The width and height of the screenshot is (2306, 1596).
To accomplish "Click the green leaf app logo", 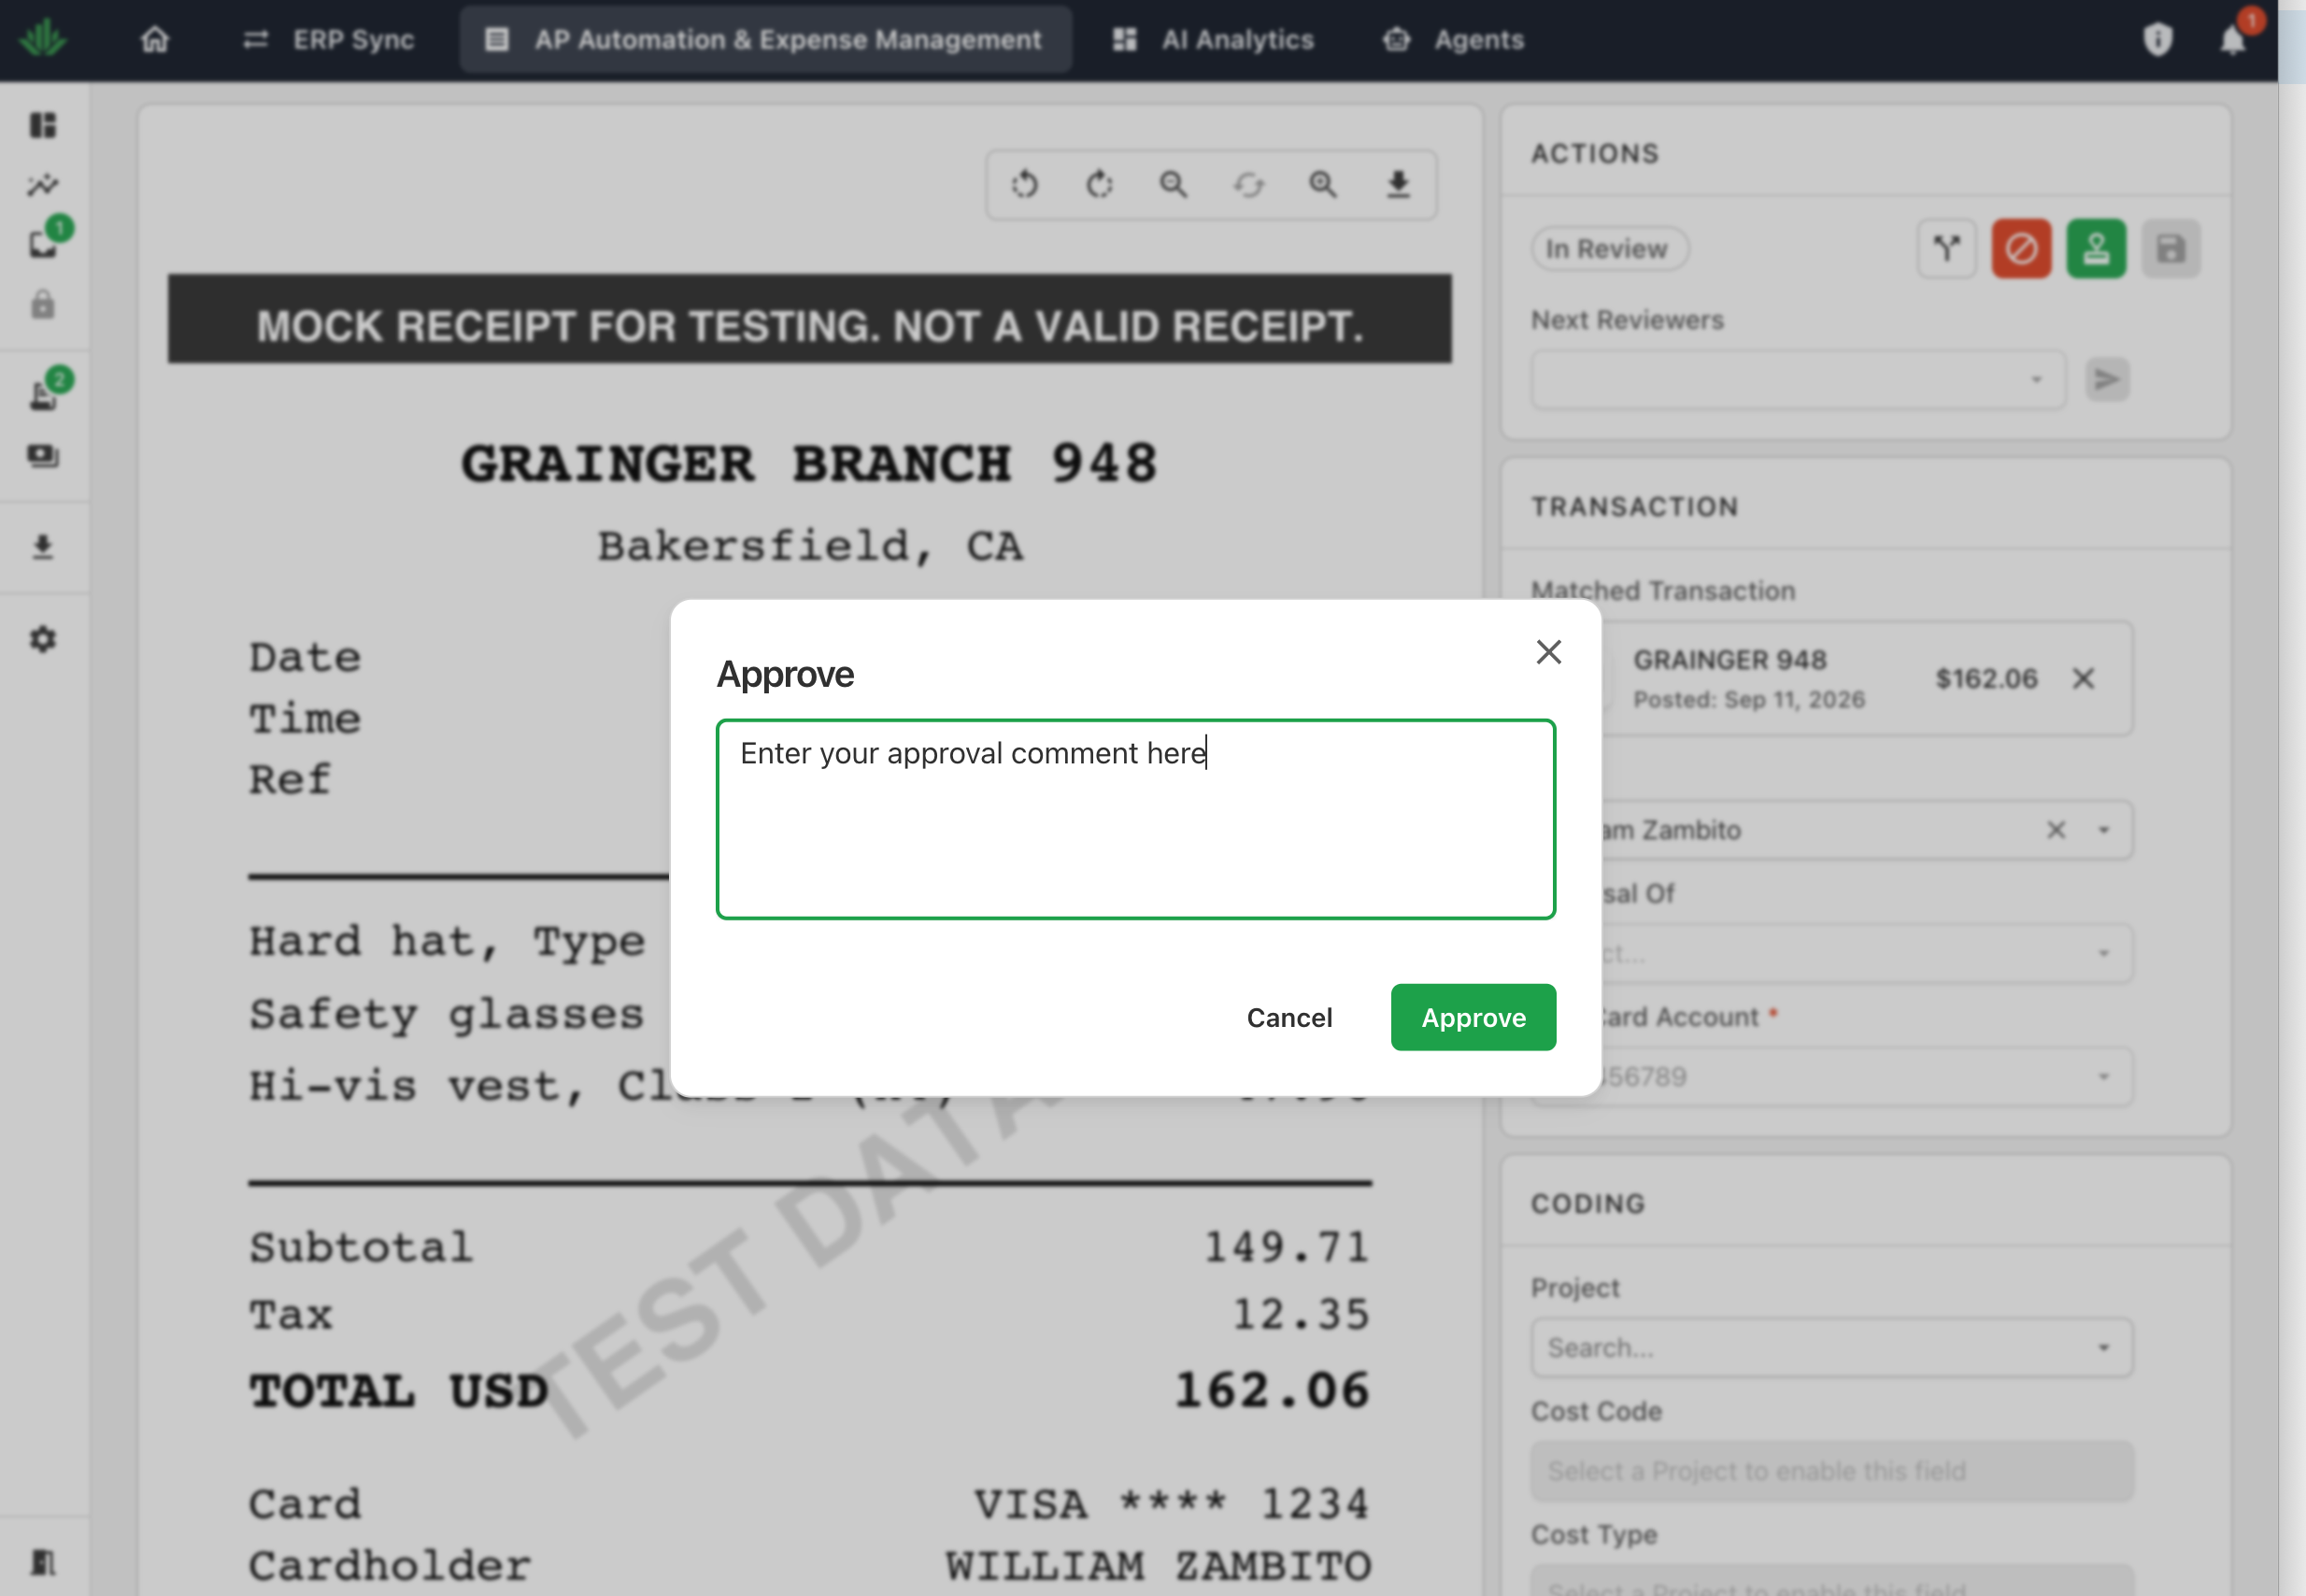I will tap(43, 39).
